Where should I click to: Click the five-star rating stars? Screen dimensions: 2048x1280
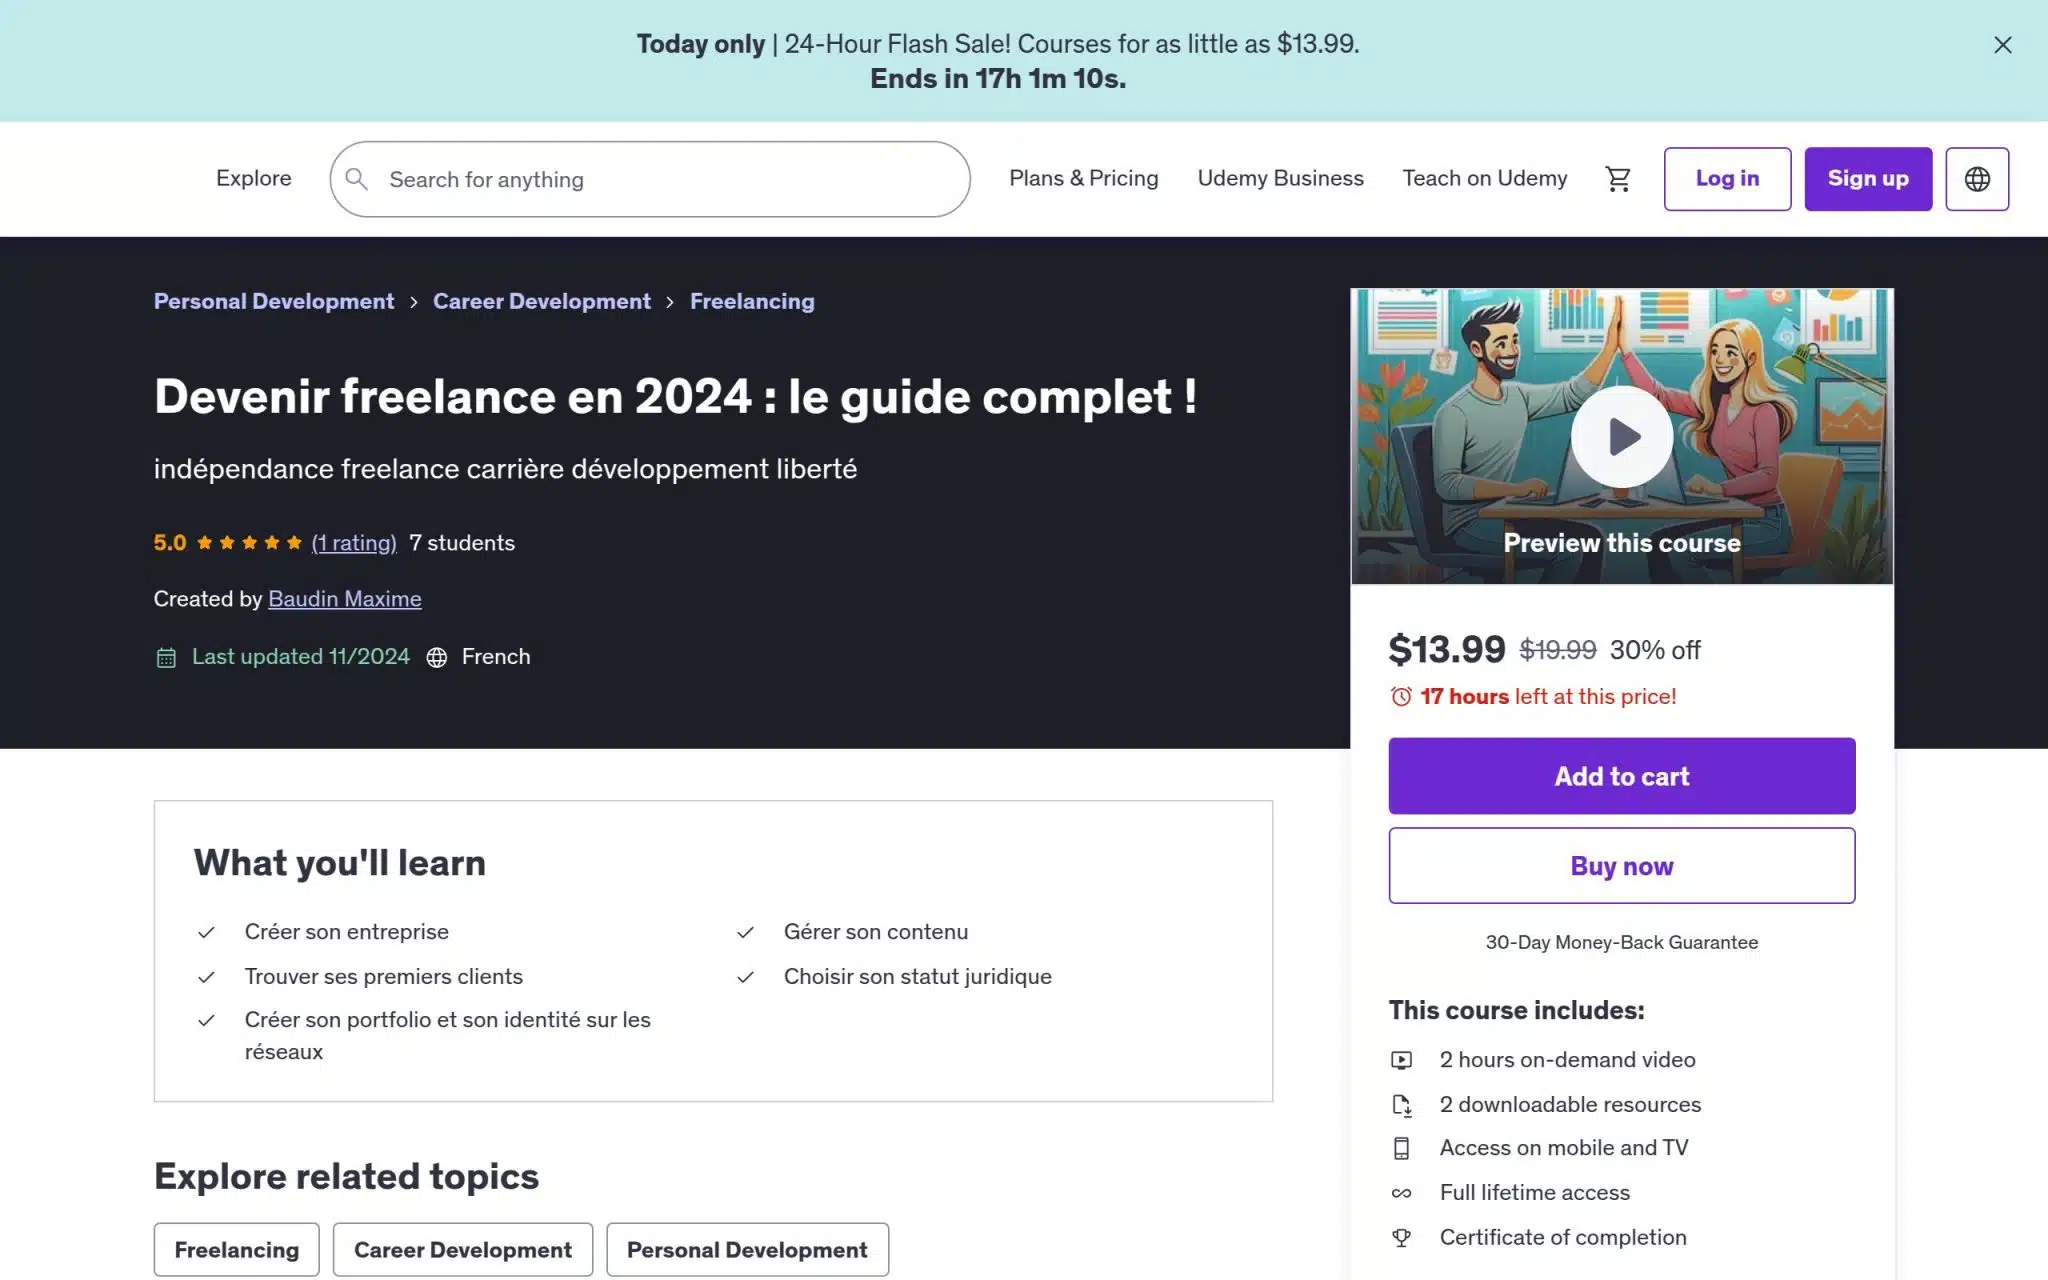click(249, 543)
